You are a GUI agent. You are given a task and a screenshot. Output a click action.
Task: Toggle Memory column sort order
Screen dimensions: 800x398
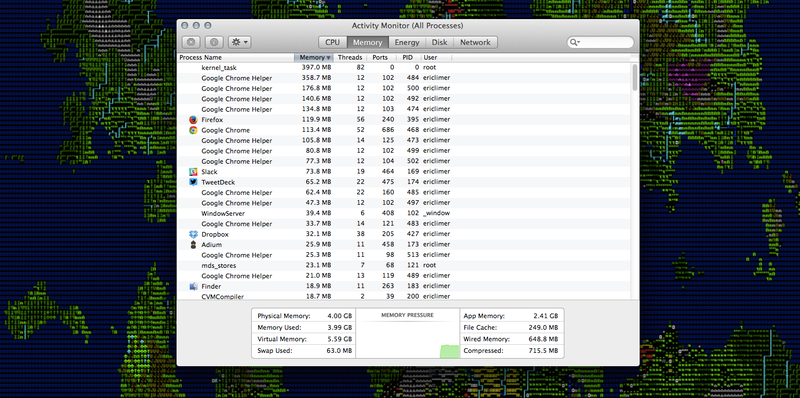pos(314,58)
